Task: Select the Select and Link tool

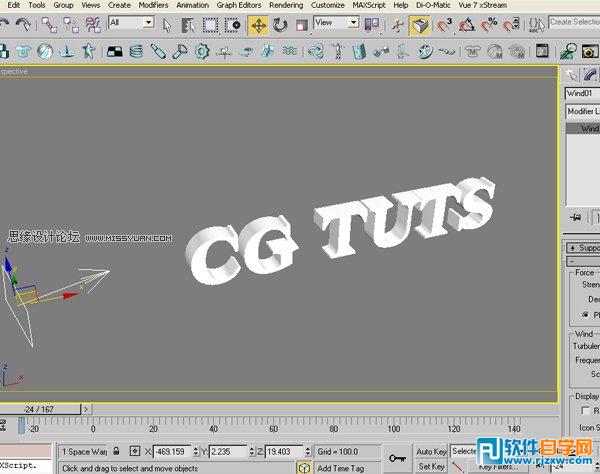Action: pos(49,25)
